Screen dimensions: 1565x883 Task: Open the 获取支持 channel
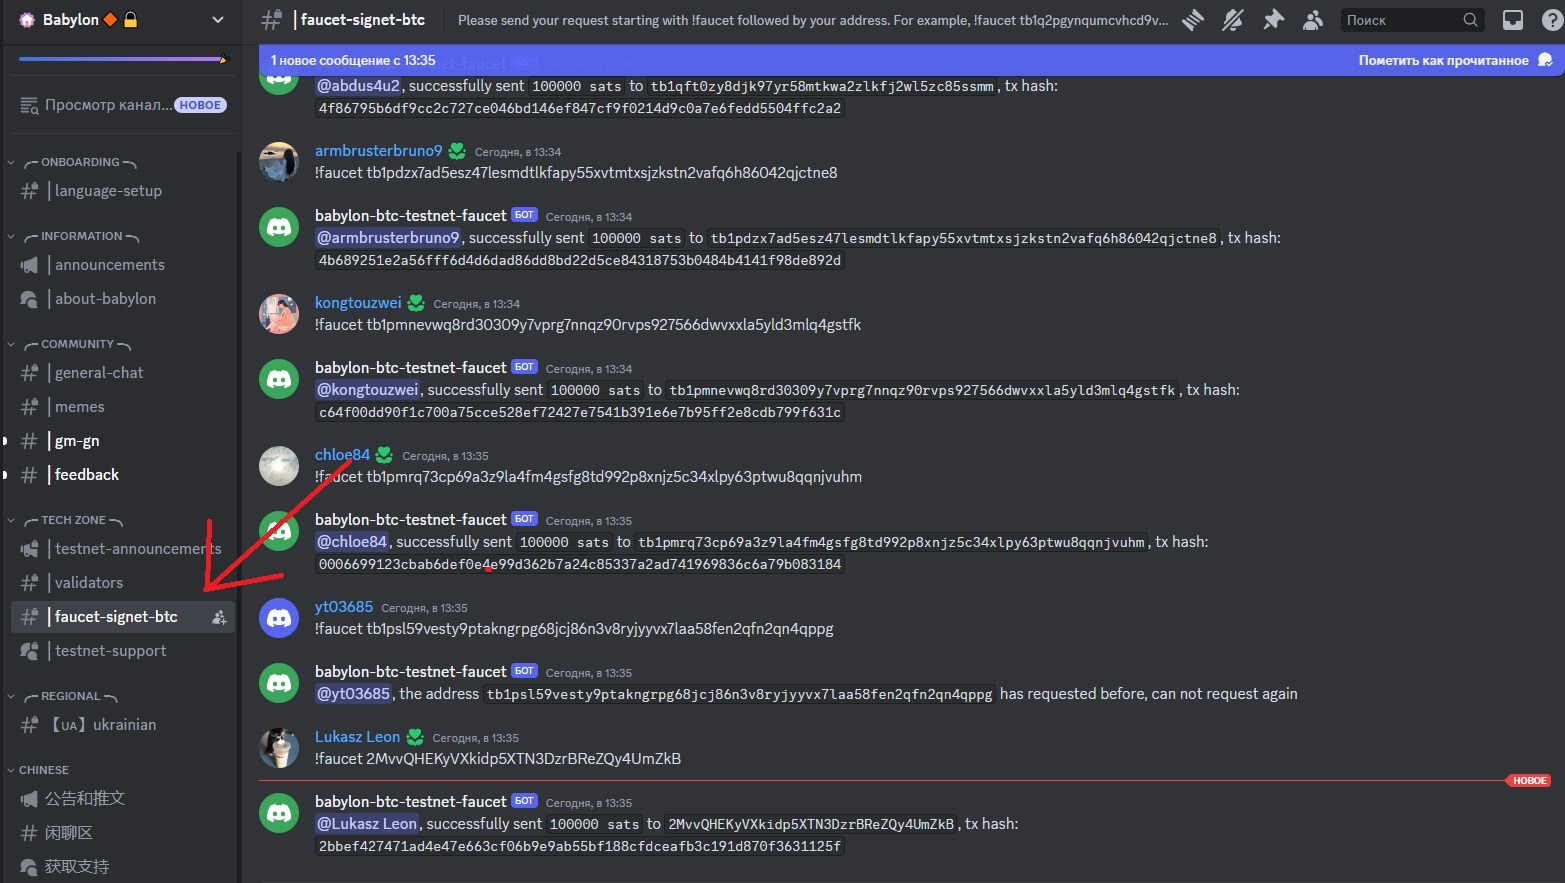point(123,867)
